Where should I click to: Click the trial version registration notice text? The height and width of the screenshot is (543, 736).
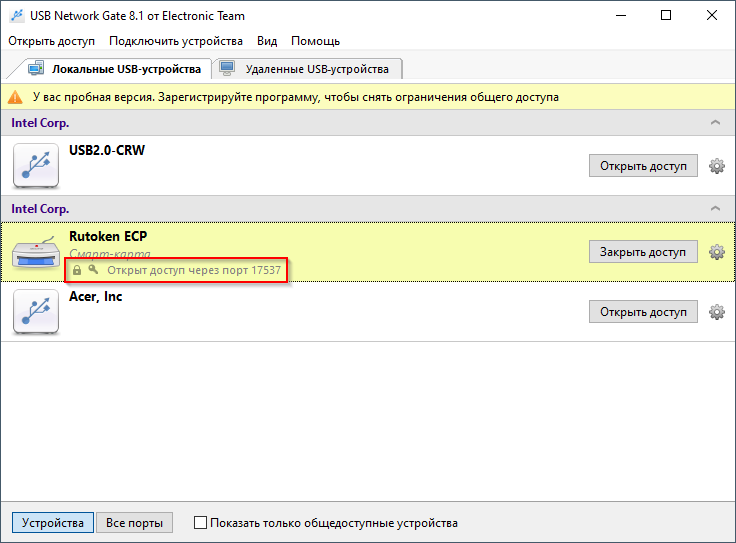click(x=296, y=97)
